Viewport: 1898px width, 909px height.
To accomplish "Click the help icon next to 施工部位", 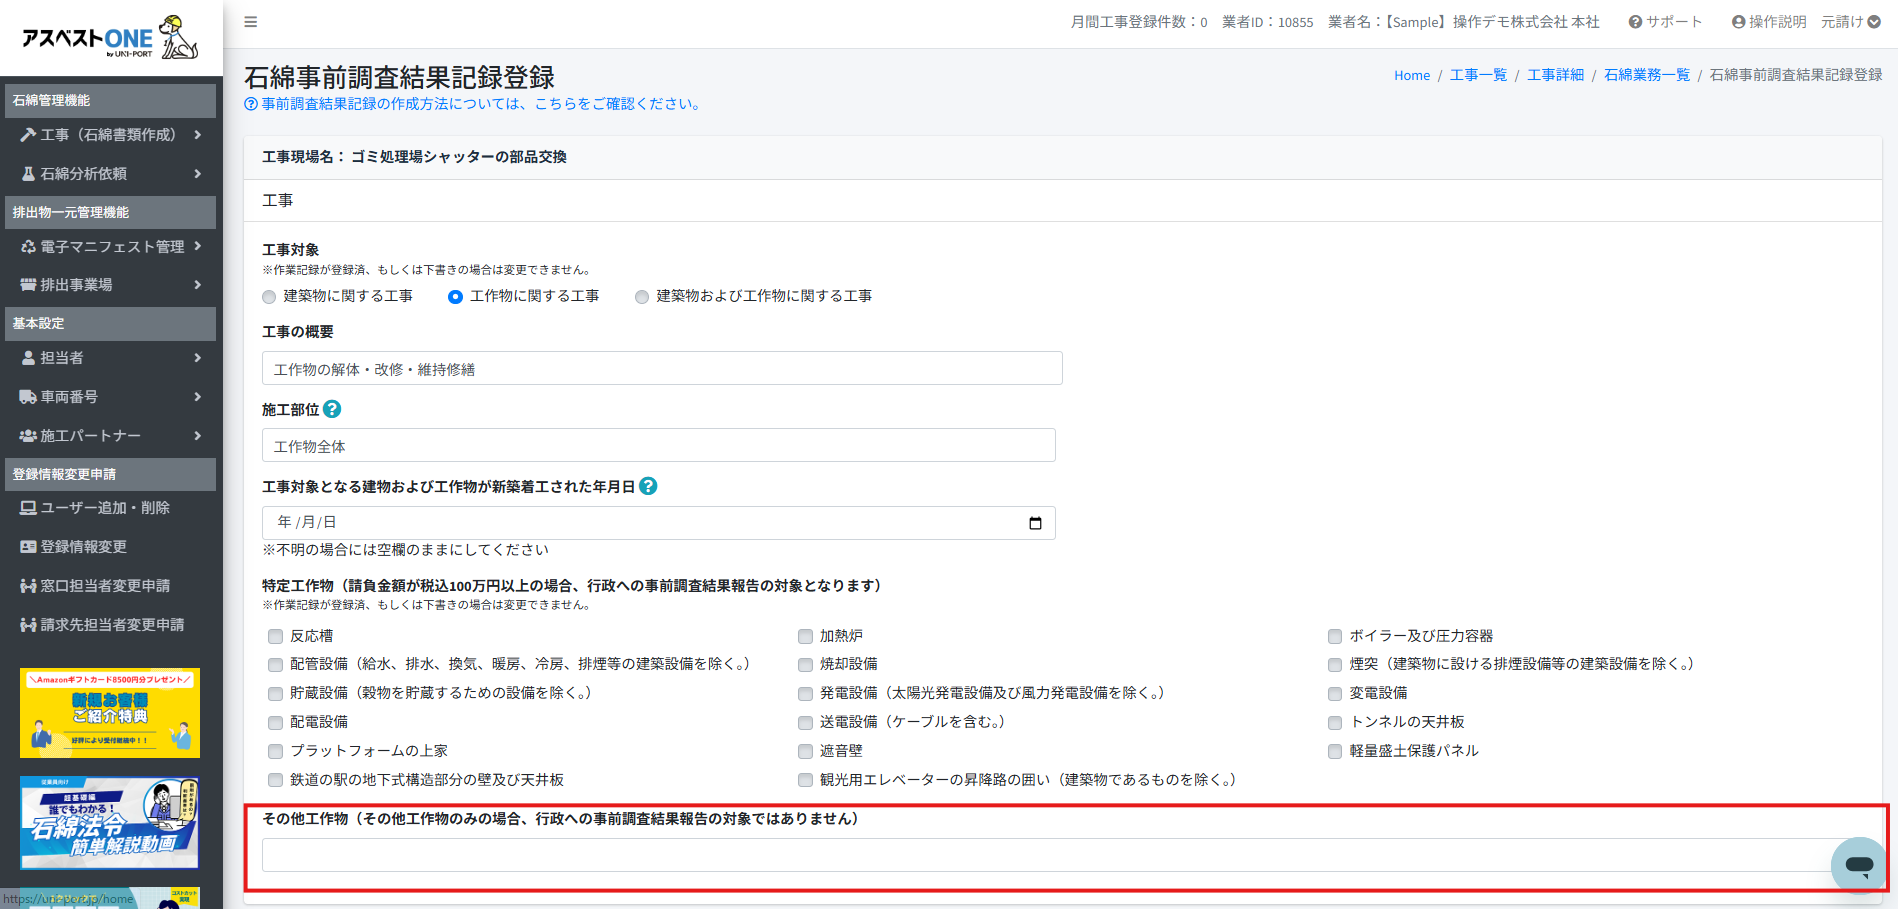I will pos(332,409).
